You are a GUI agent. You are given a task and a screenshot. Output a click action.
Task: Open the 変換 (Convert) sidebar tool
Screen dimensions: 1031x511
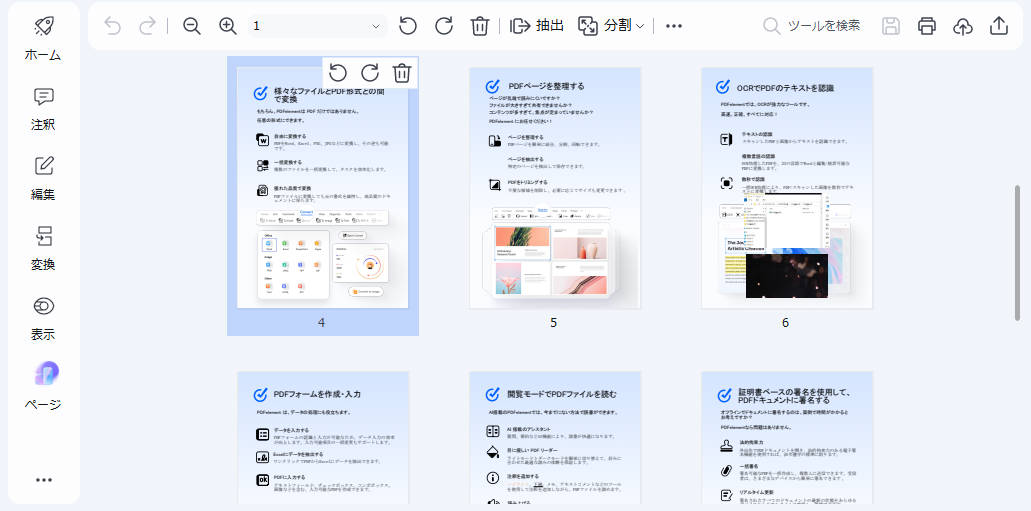coord(43,249)
